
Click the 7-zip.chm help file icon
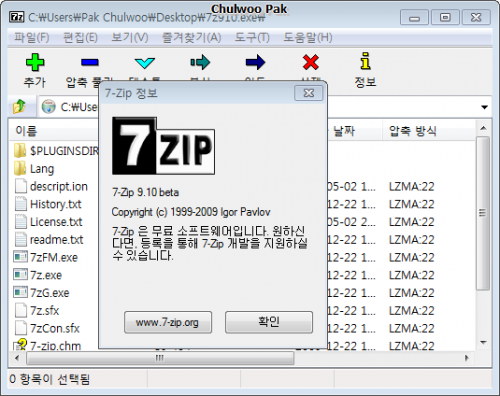20,344
